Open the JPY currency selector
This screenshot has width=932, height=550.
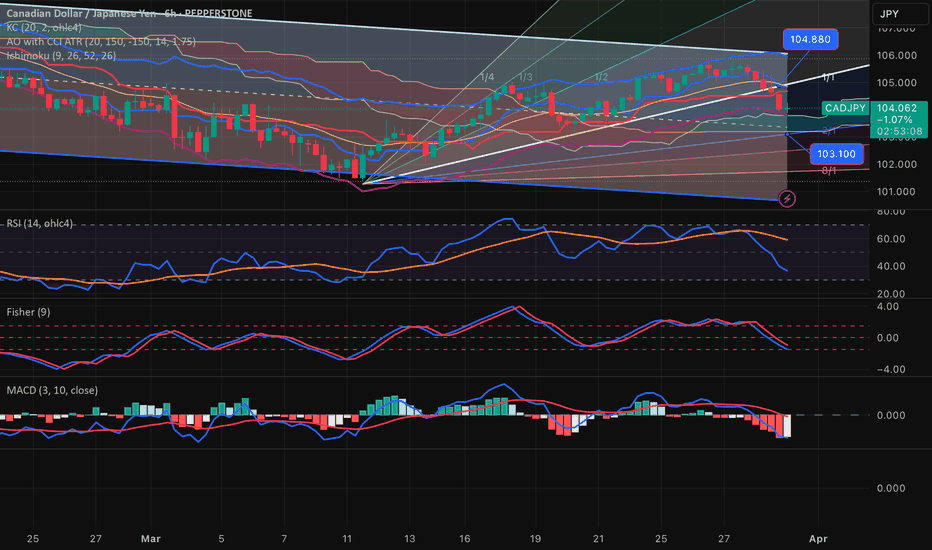coord(899,14)
